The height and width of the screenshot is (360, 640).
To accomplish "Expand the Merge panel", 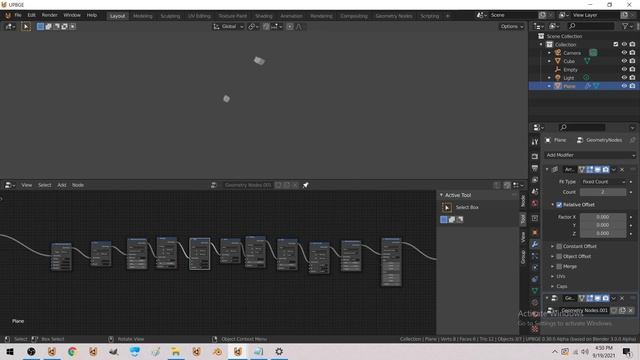I will point(553,267).
